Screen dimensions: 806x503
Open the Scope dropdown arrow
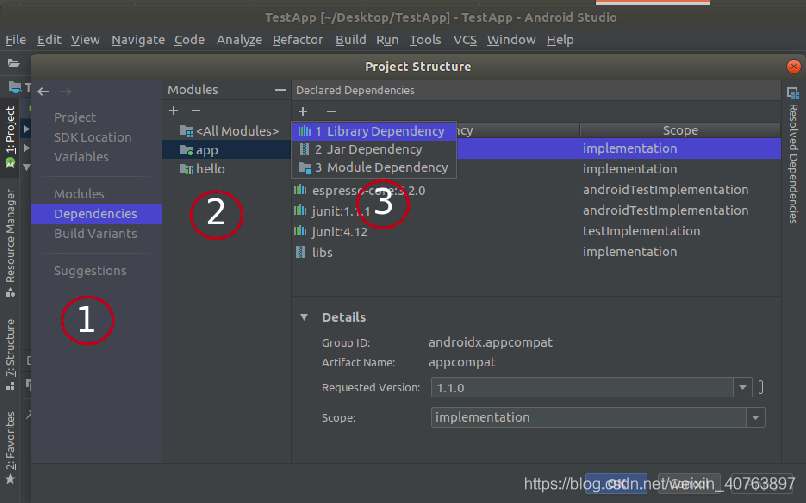click(x=756, y=418)
